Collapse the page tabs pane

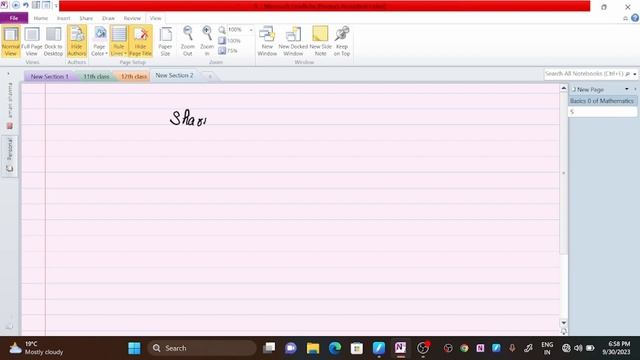point(635,89)
